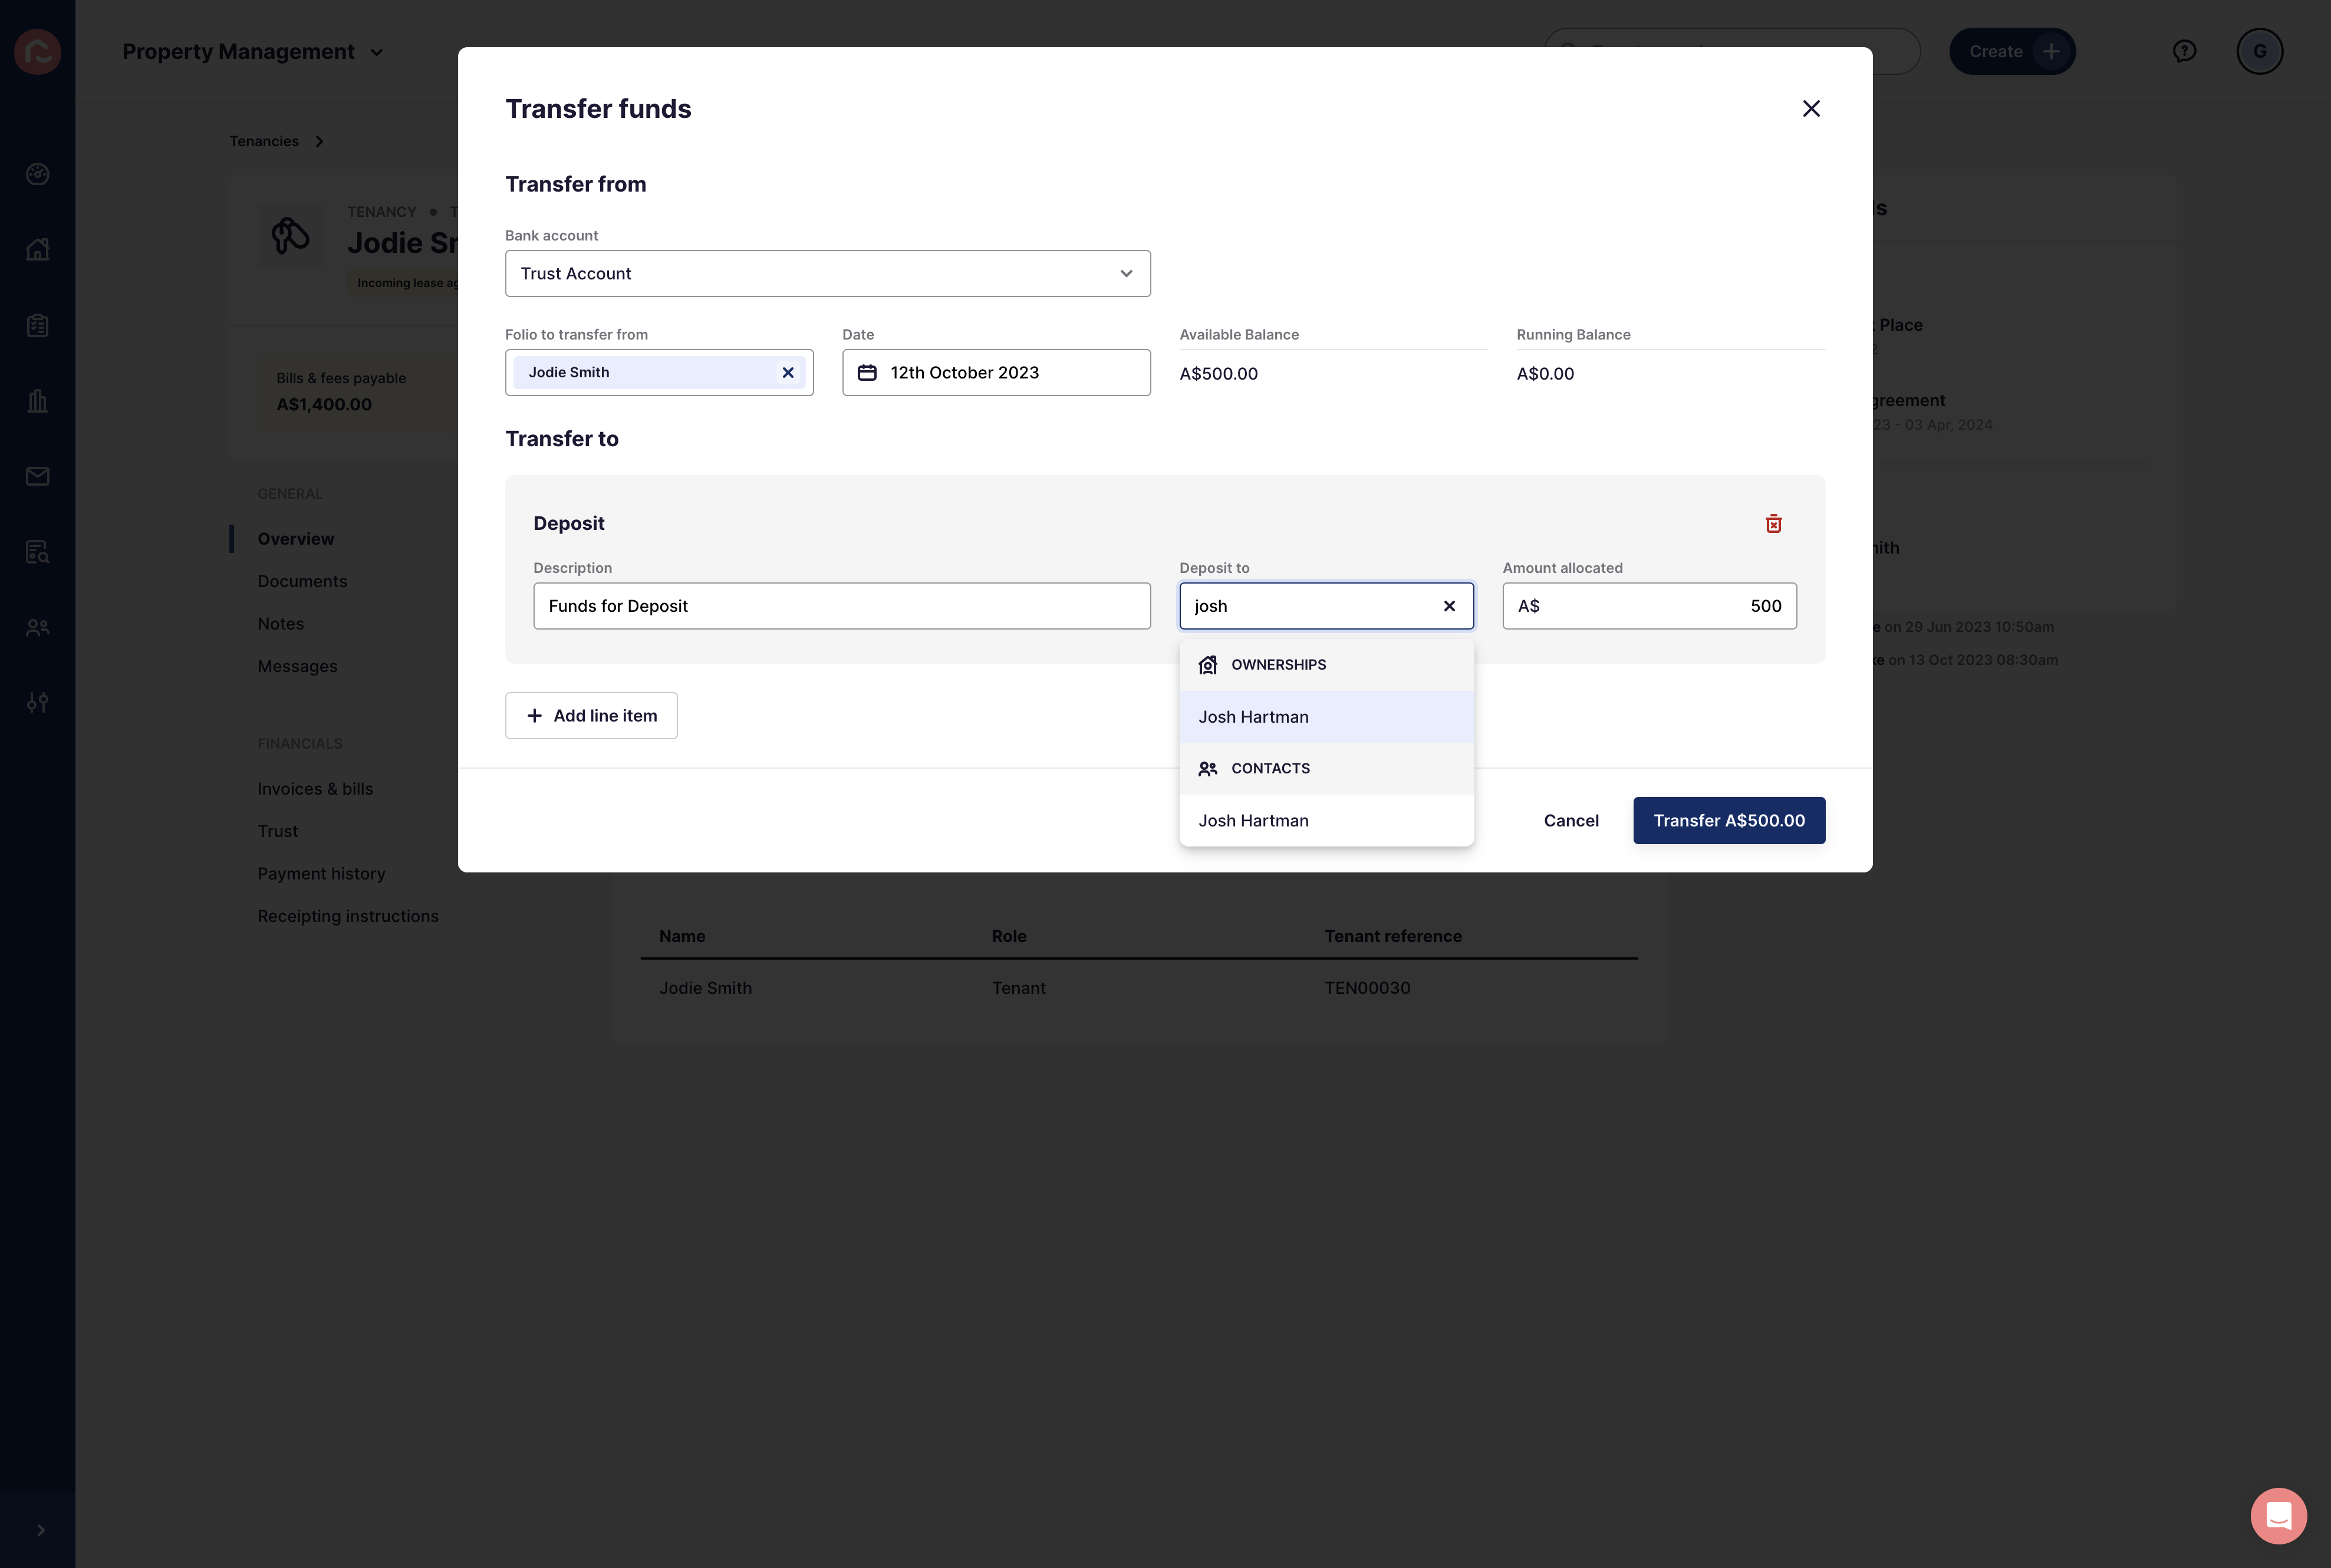Viewport: 2331px width, 1568px height.
Task: Open the Bank account Trust Account dropdown
Action: [x=828, y=273]
